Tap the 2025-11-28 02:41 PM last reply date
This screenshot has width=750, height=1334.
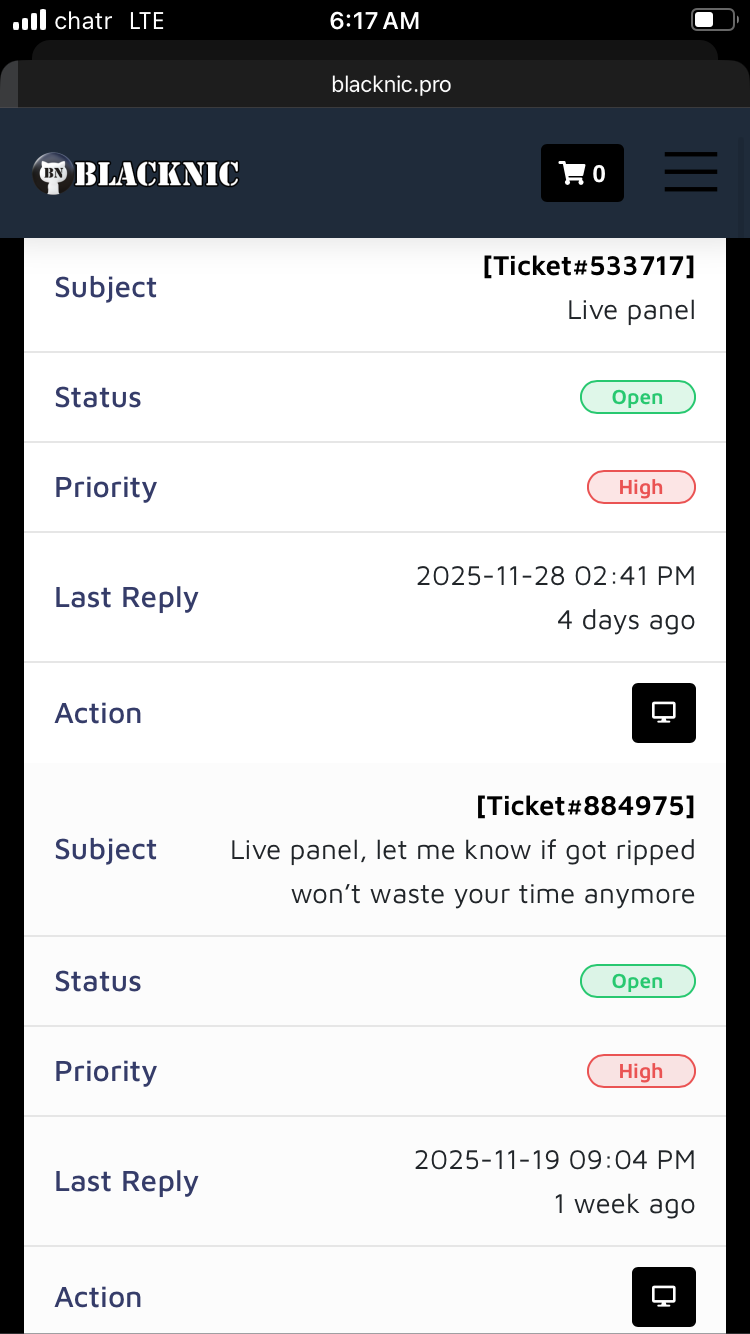tap(555, 576)
